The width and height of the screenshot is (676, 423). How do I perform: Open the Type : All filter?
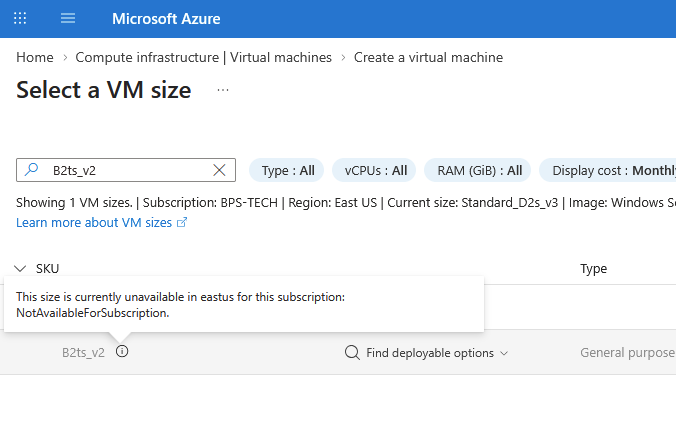(x=287, y=170)
